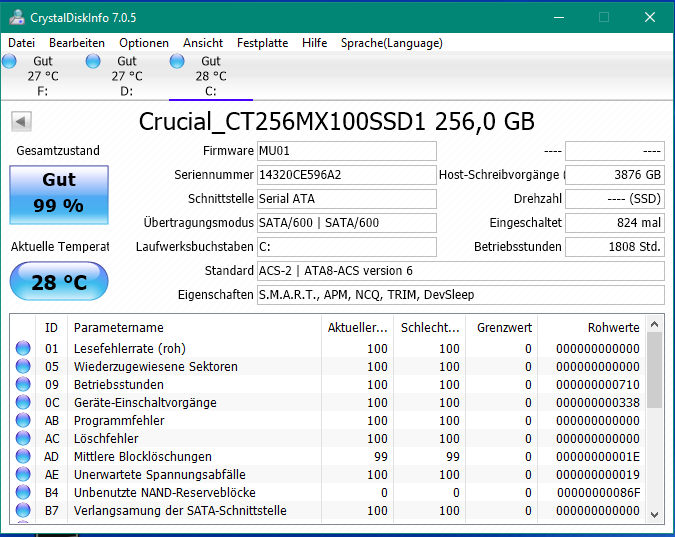Image resolution: width=675 pixels, height=537 pixels.
Task: Click the Aktueller... column header
Action: pos(357,328)
